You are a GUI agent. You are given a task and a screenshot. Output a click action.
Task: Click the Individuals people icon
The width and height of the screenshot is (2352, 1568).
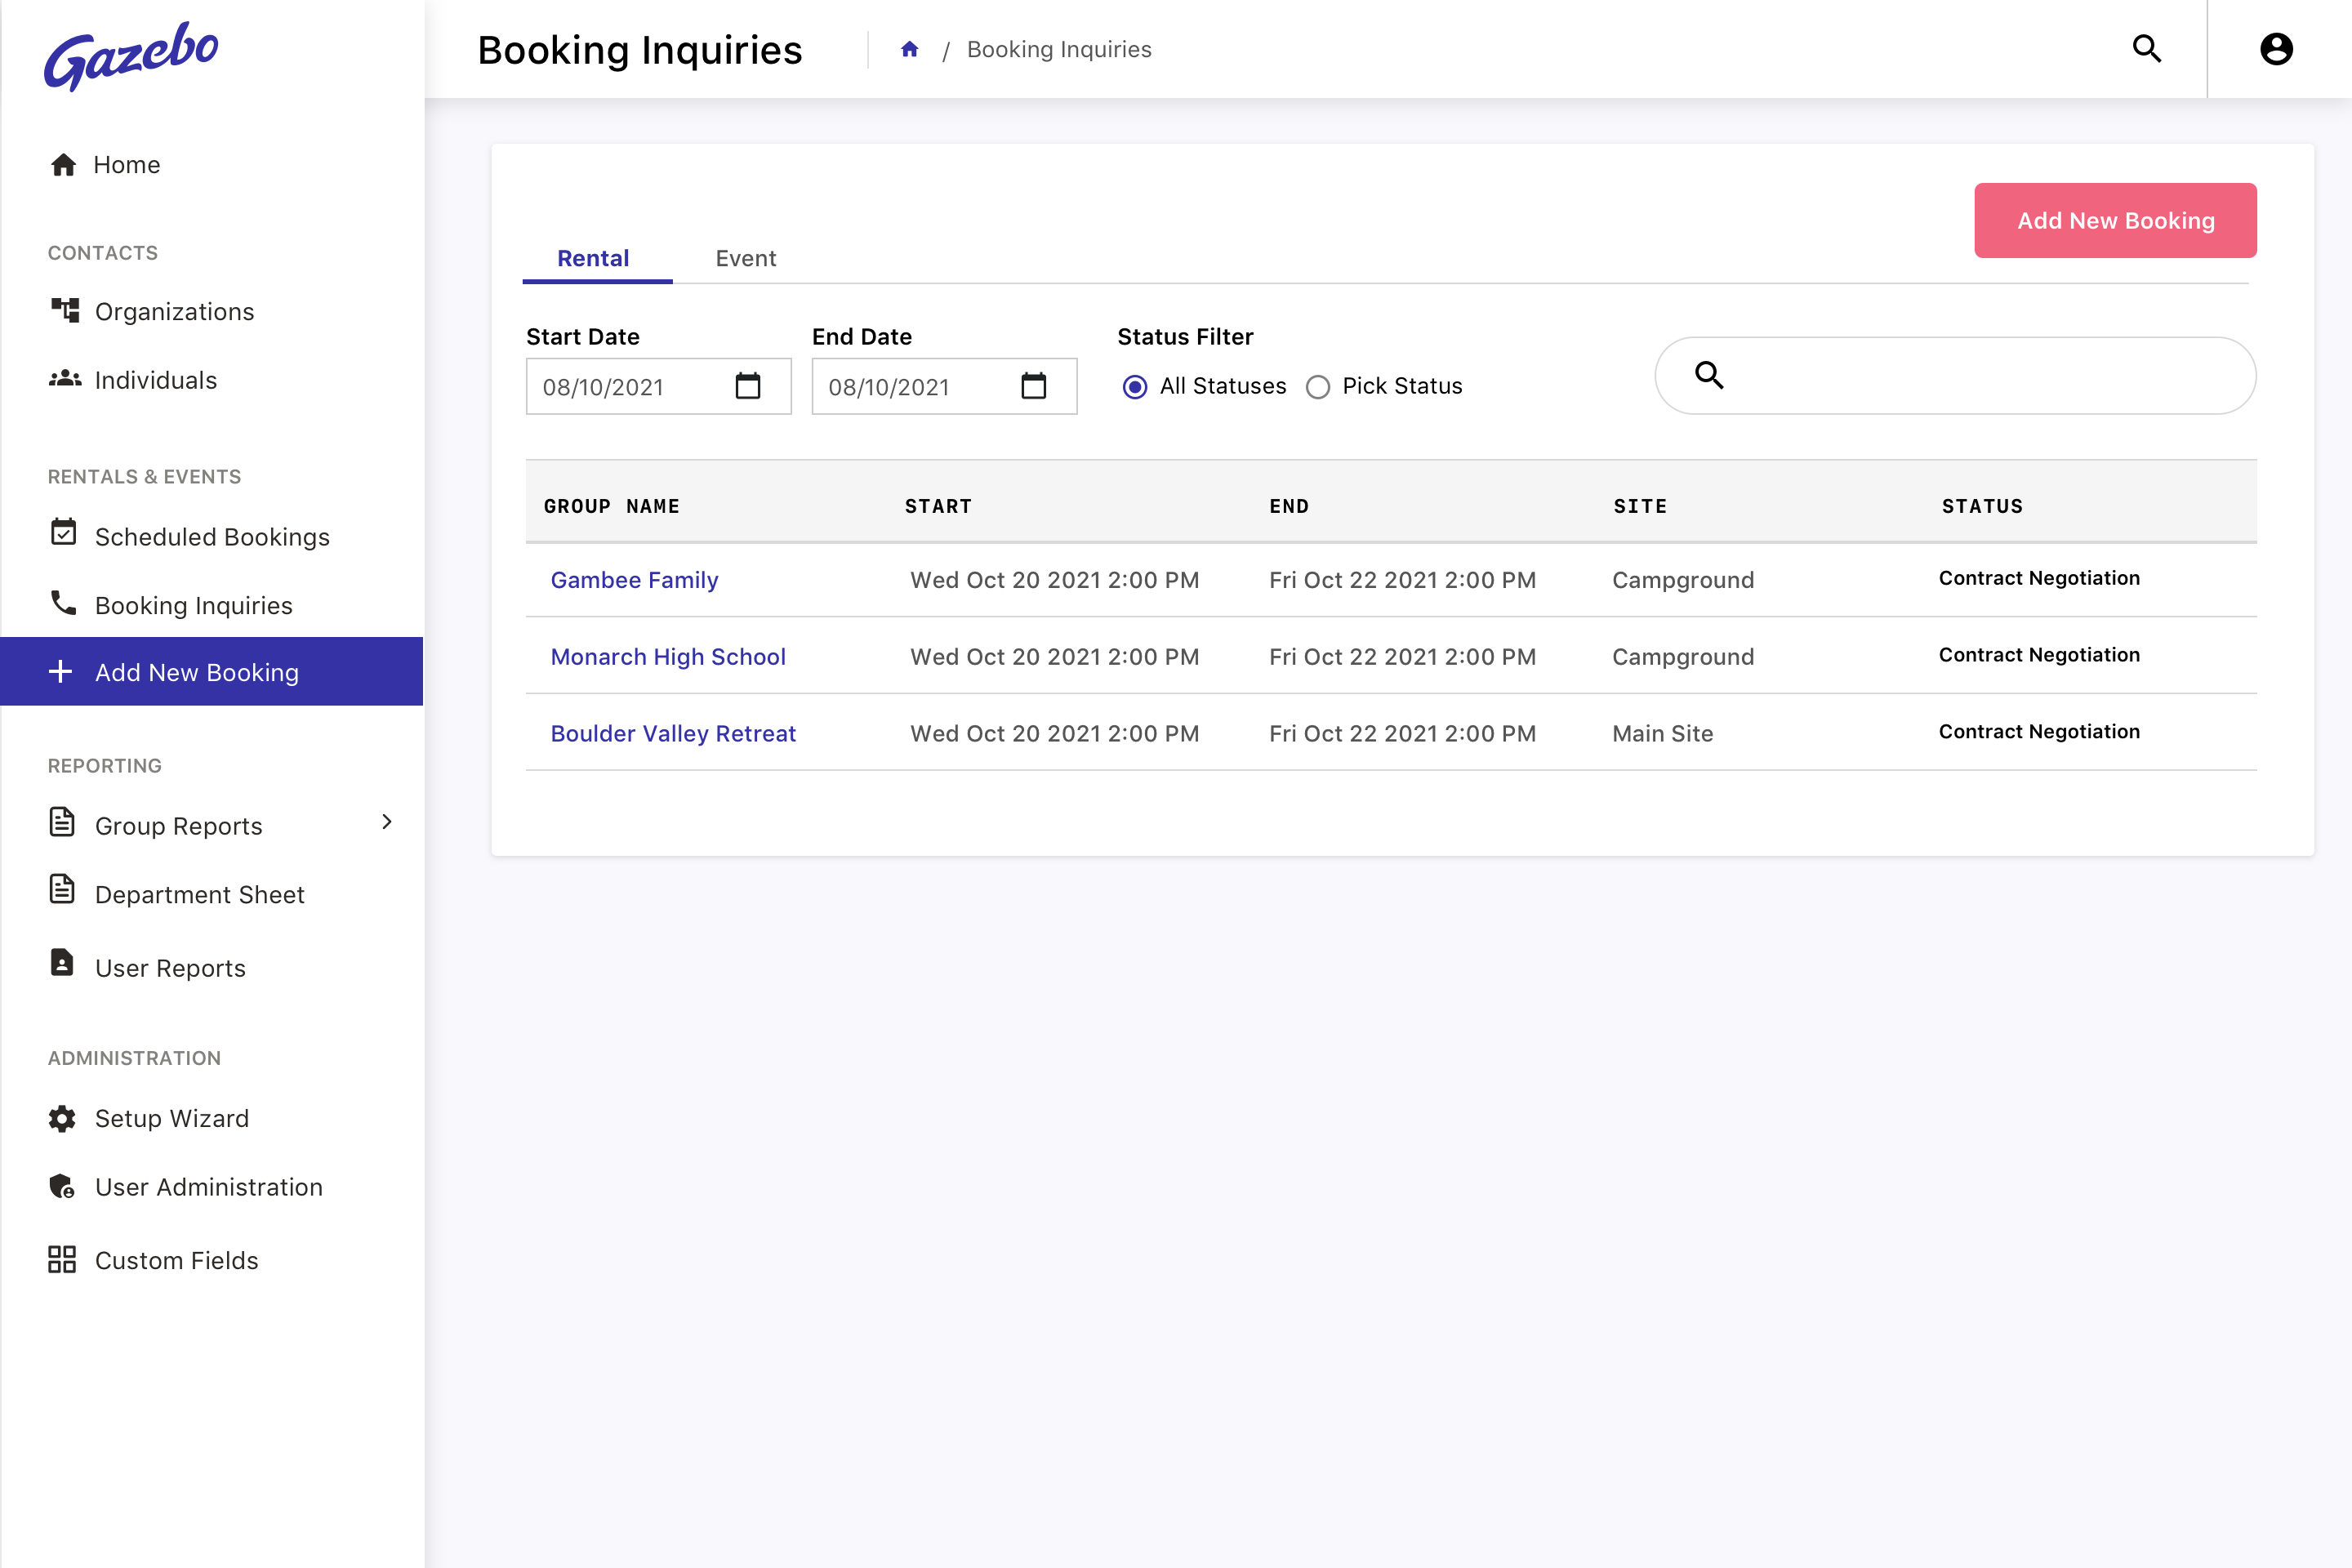pyautogui.click(x=65, y=379)
